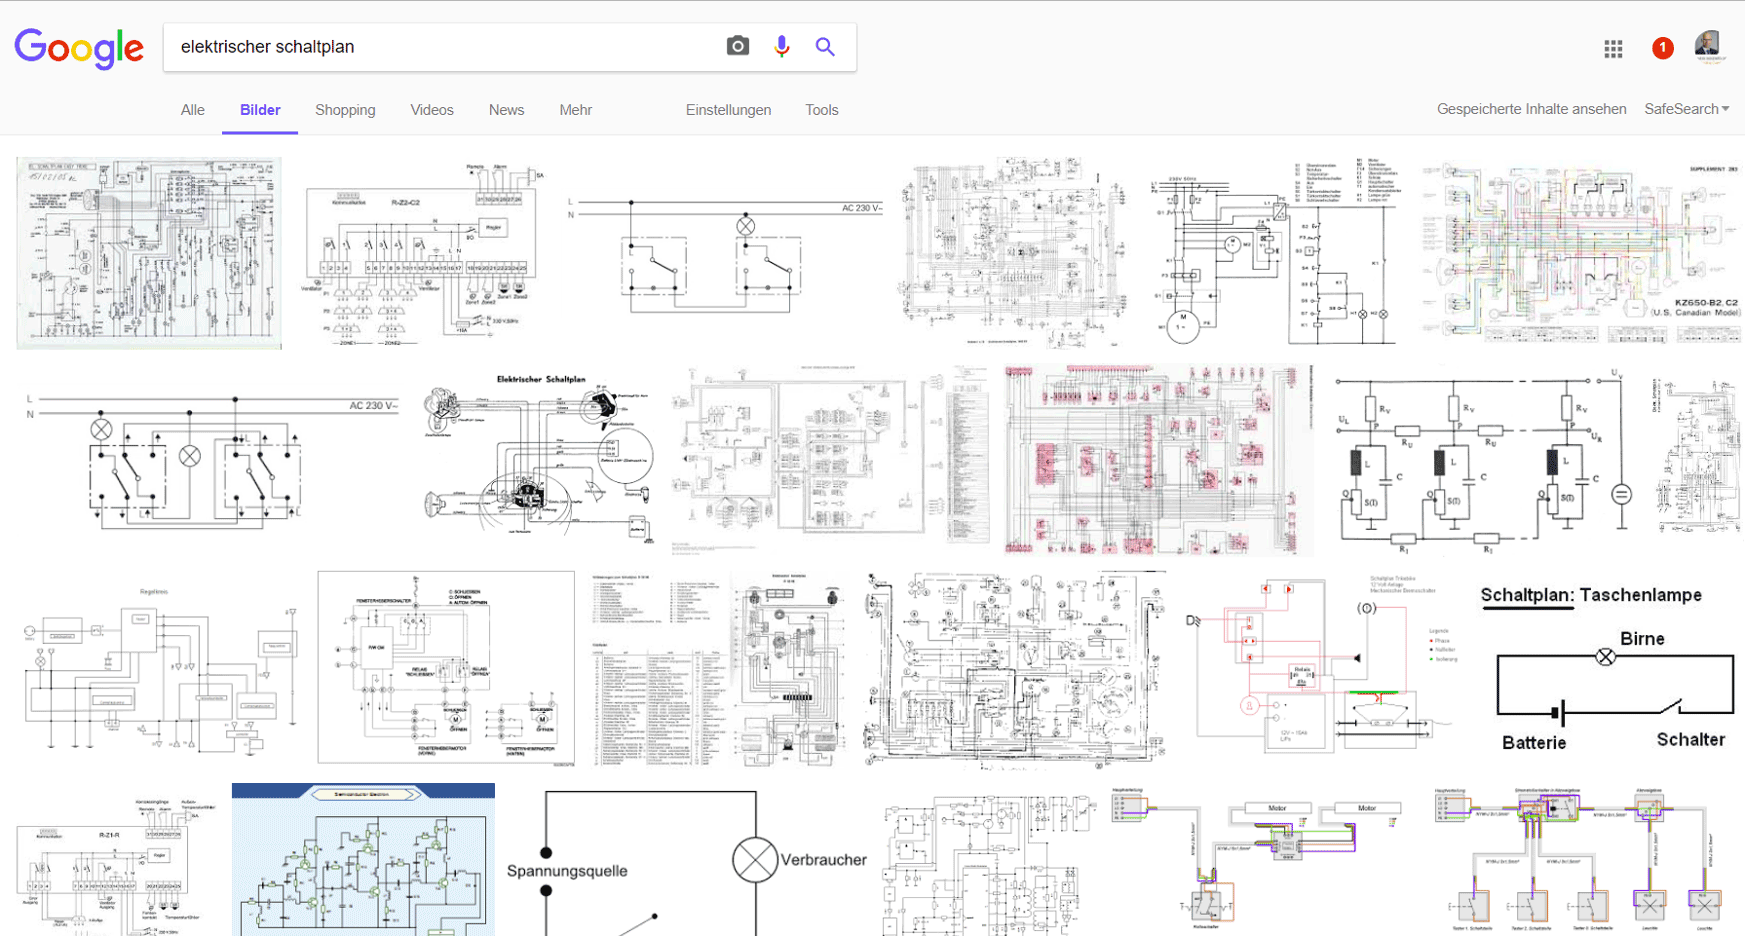Switch to the Alle tab
The image size is (1745, 936).
193,110
